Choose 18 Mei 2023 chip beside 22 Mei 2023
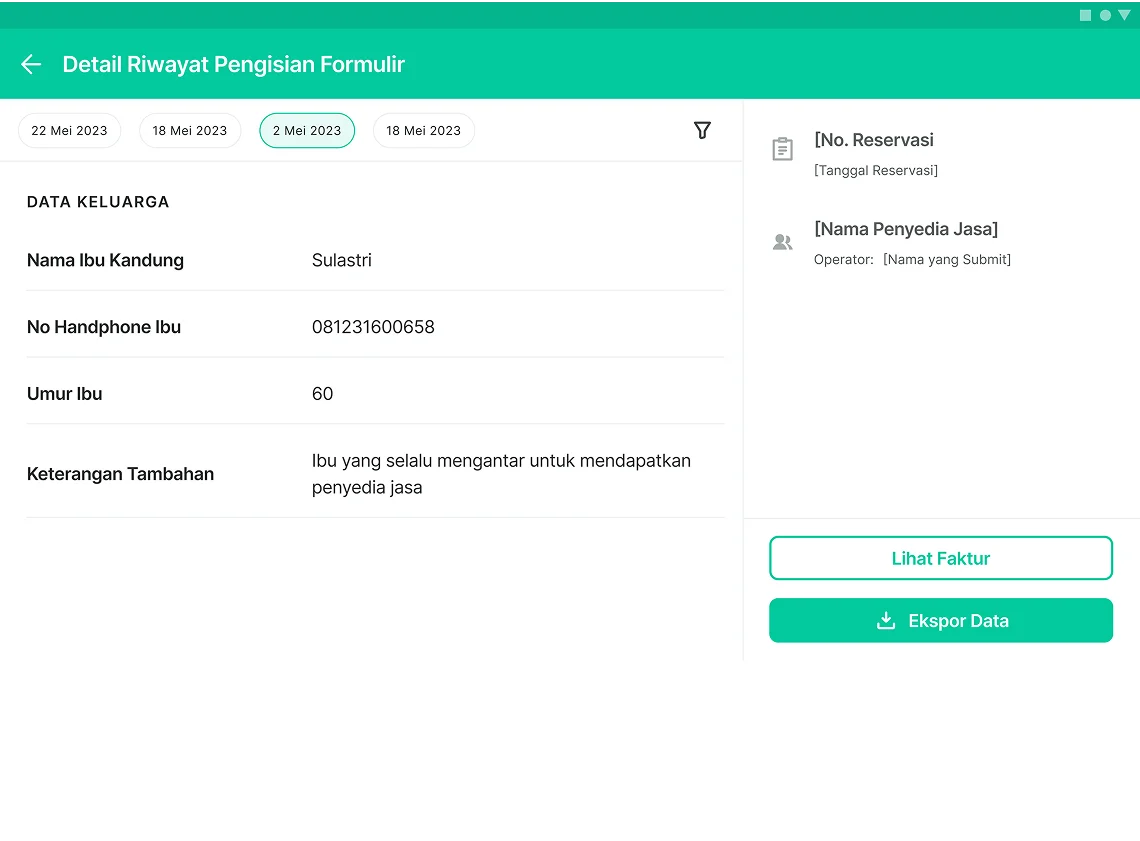This screenshot has width=1140, height=841. (x=190, y=131)
